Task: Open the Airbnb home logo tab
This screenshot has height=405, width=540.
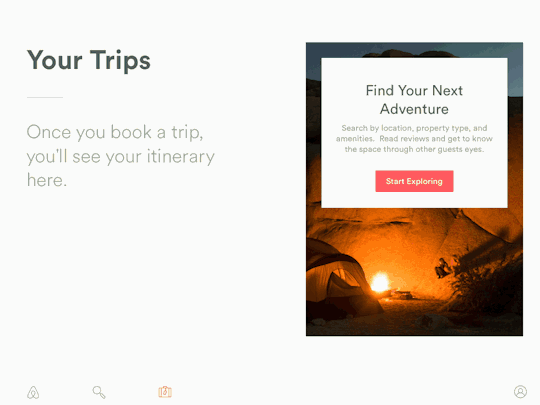Action: (x=33, y=392)
